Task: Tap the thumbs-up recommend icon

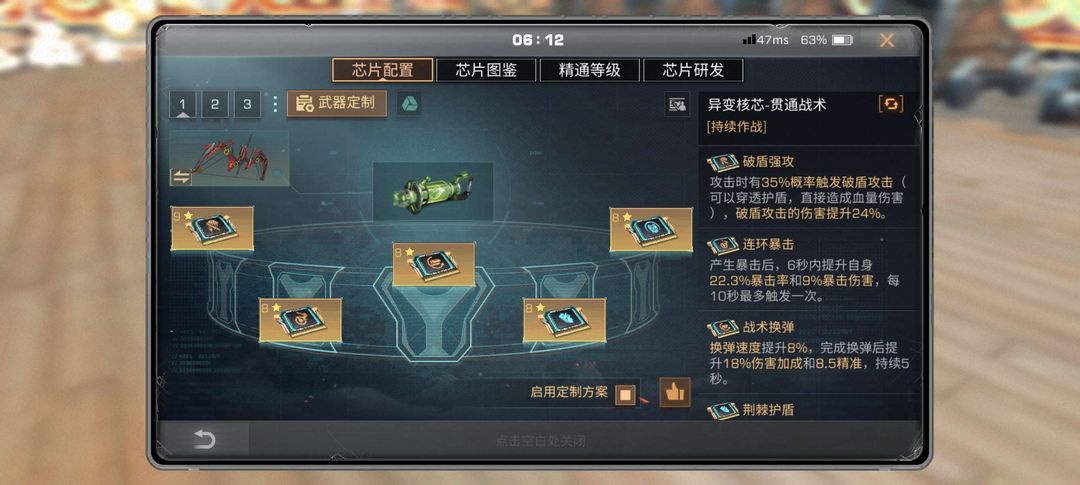Action: point(675,393)
